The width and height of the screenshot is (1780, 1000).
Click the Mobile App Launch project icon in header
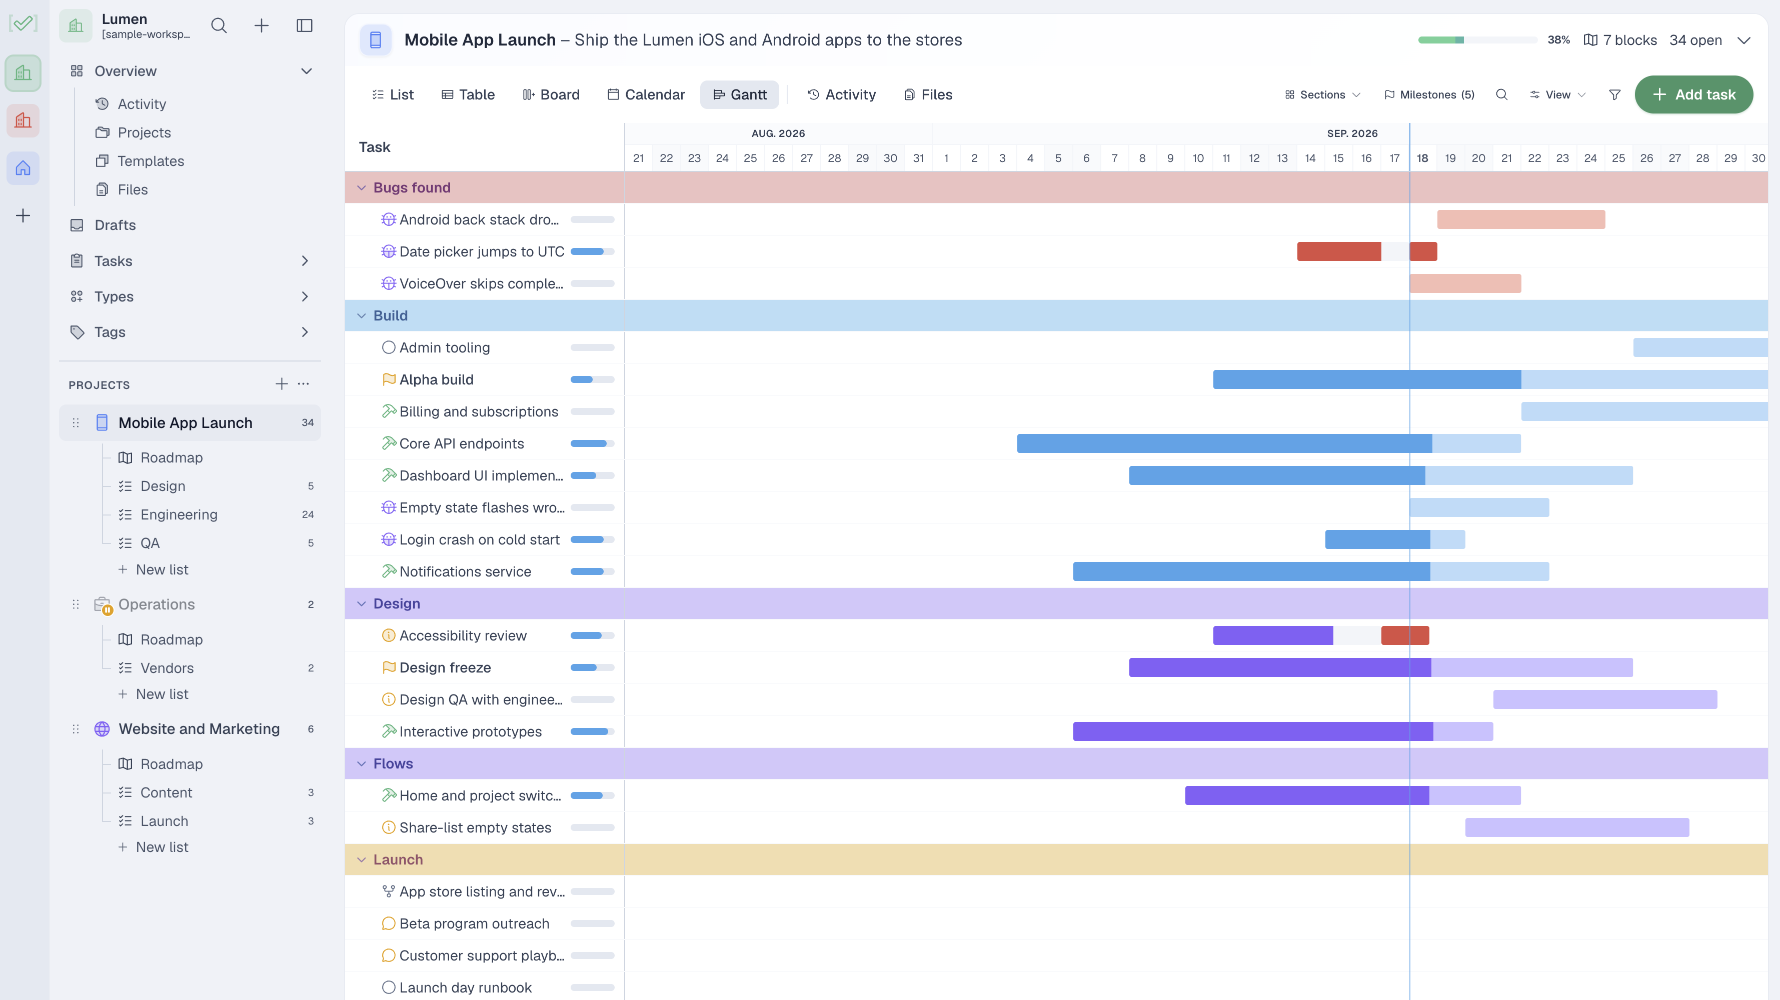pos(376,40)
